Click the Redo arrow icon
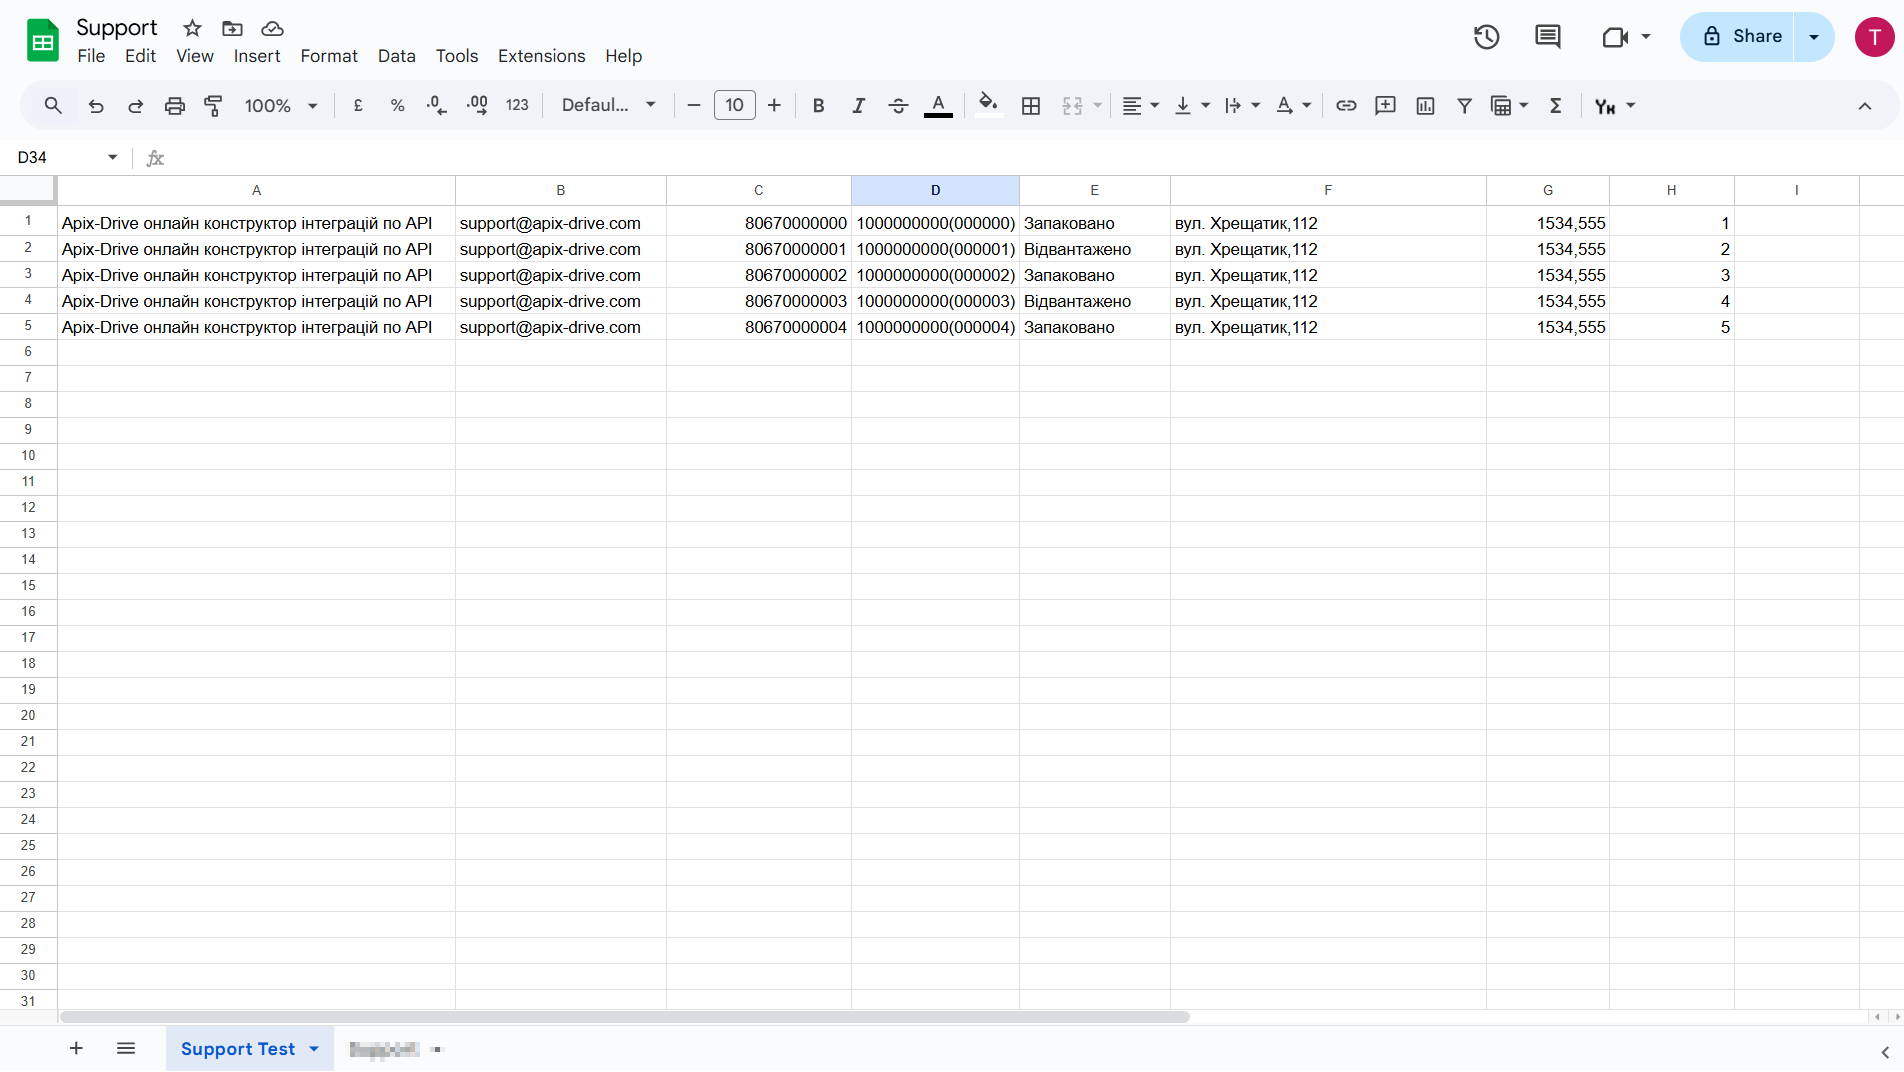This screenshot has width=1904, height=1072. 135,105
